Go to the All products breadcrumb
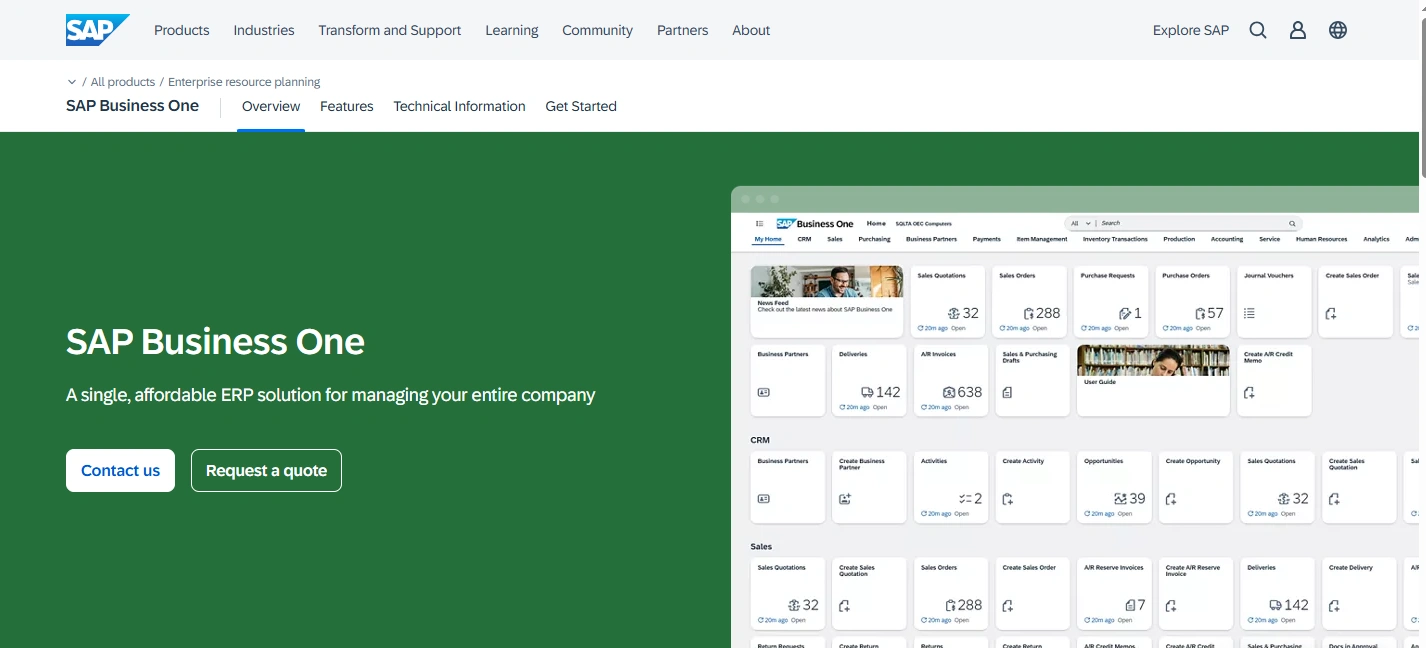1426x648 pixels. click(x=123, y=82)
